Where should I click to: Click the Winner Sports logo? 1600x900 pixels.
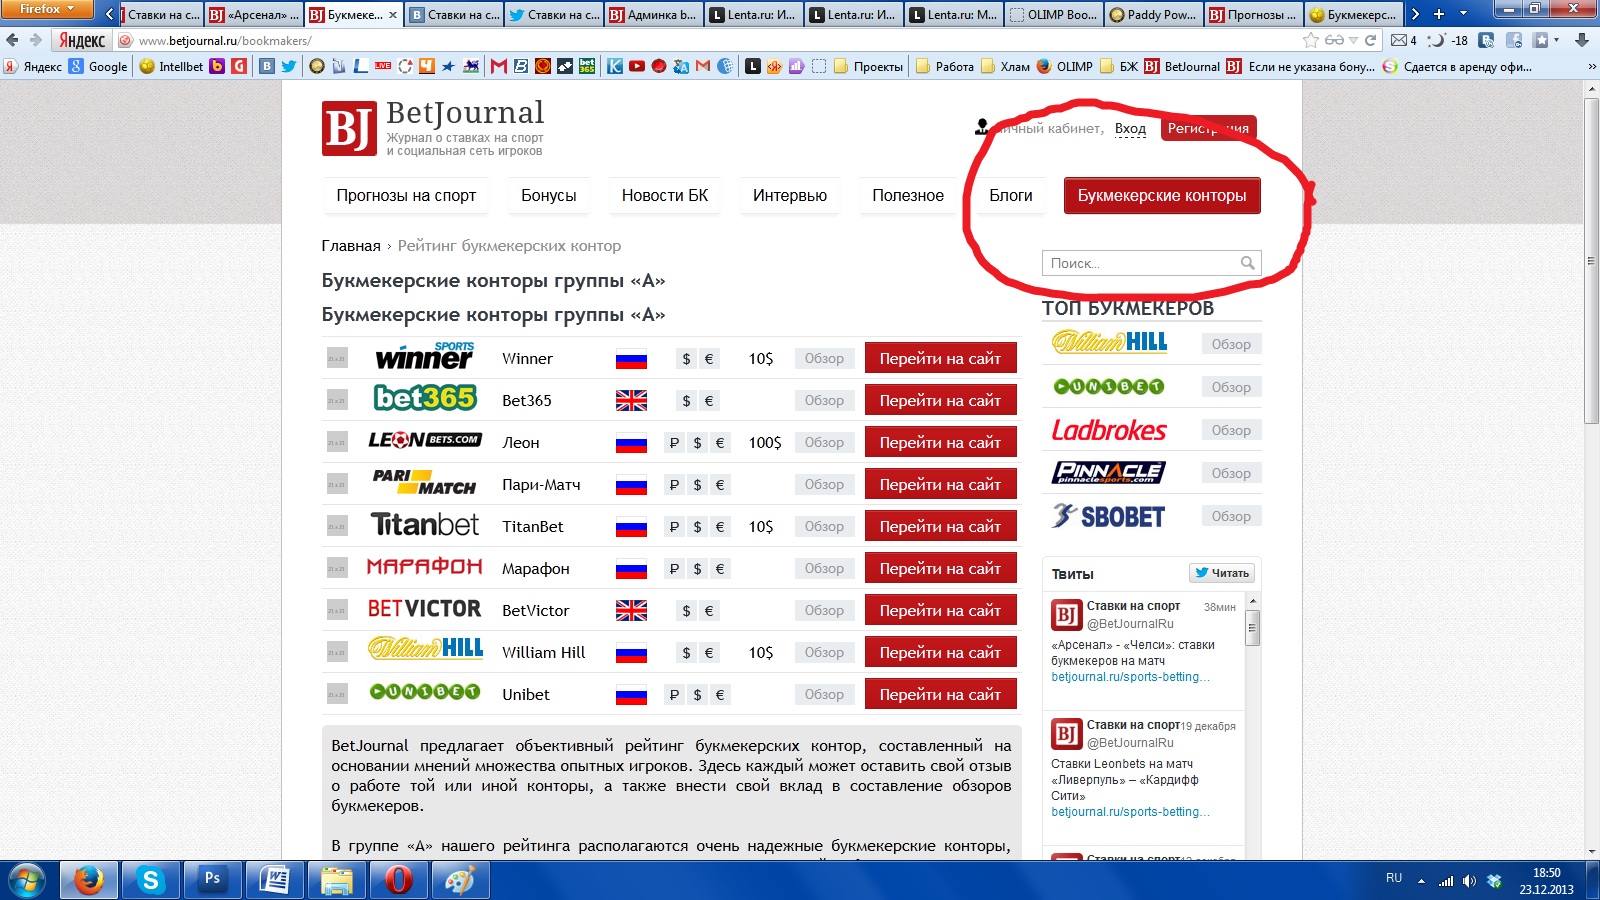[424, 357]
